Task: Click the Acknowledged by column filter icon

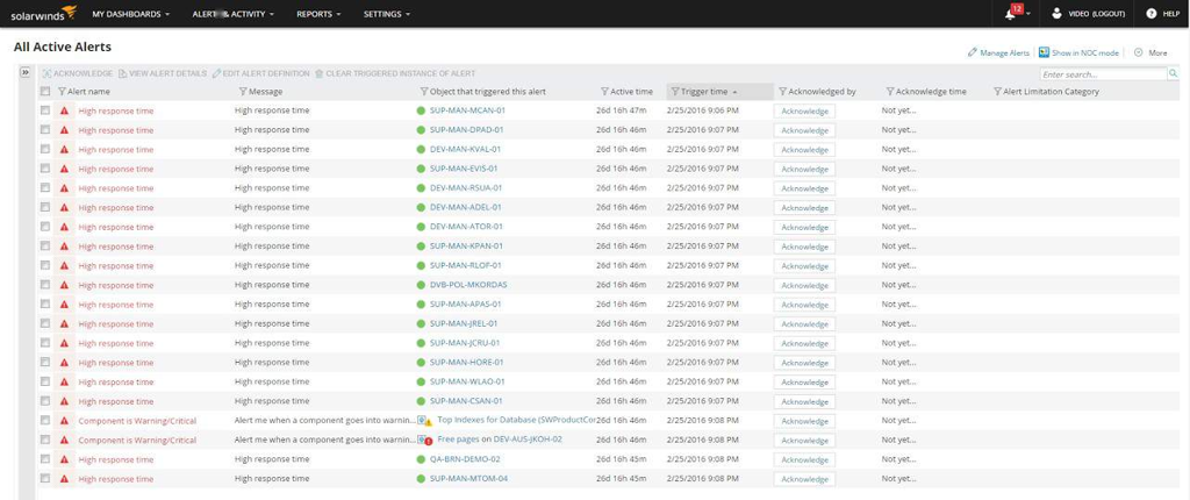Action: [783, 92]
